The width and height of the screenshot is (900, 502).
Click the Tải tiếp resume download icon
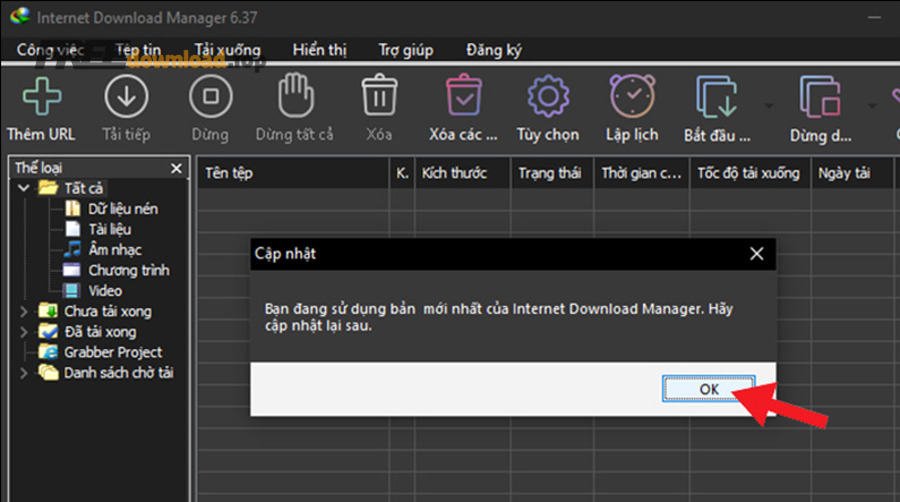tap(126, 96)
